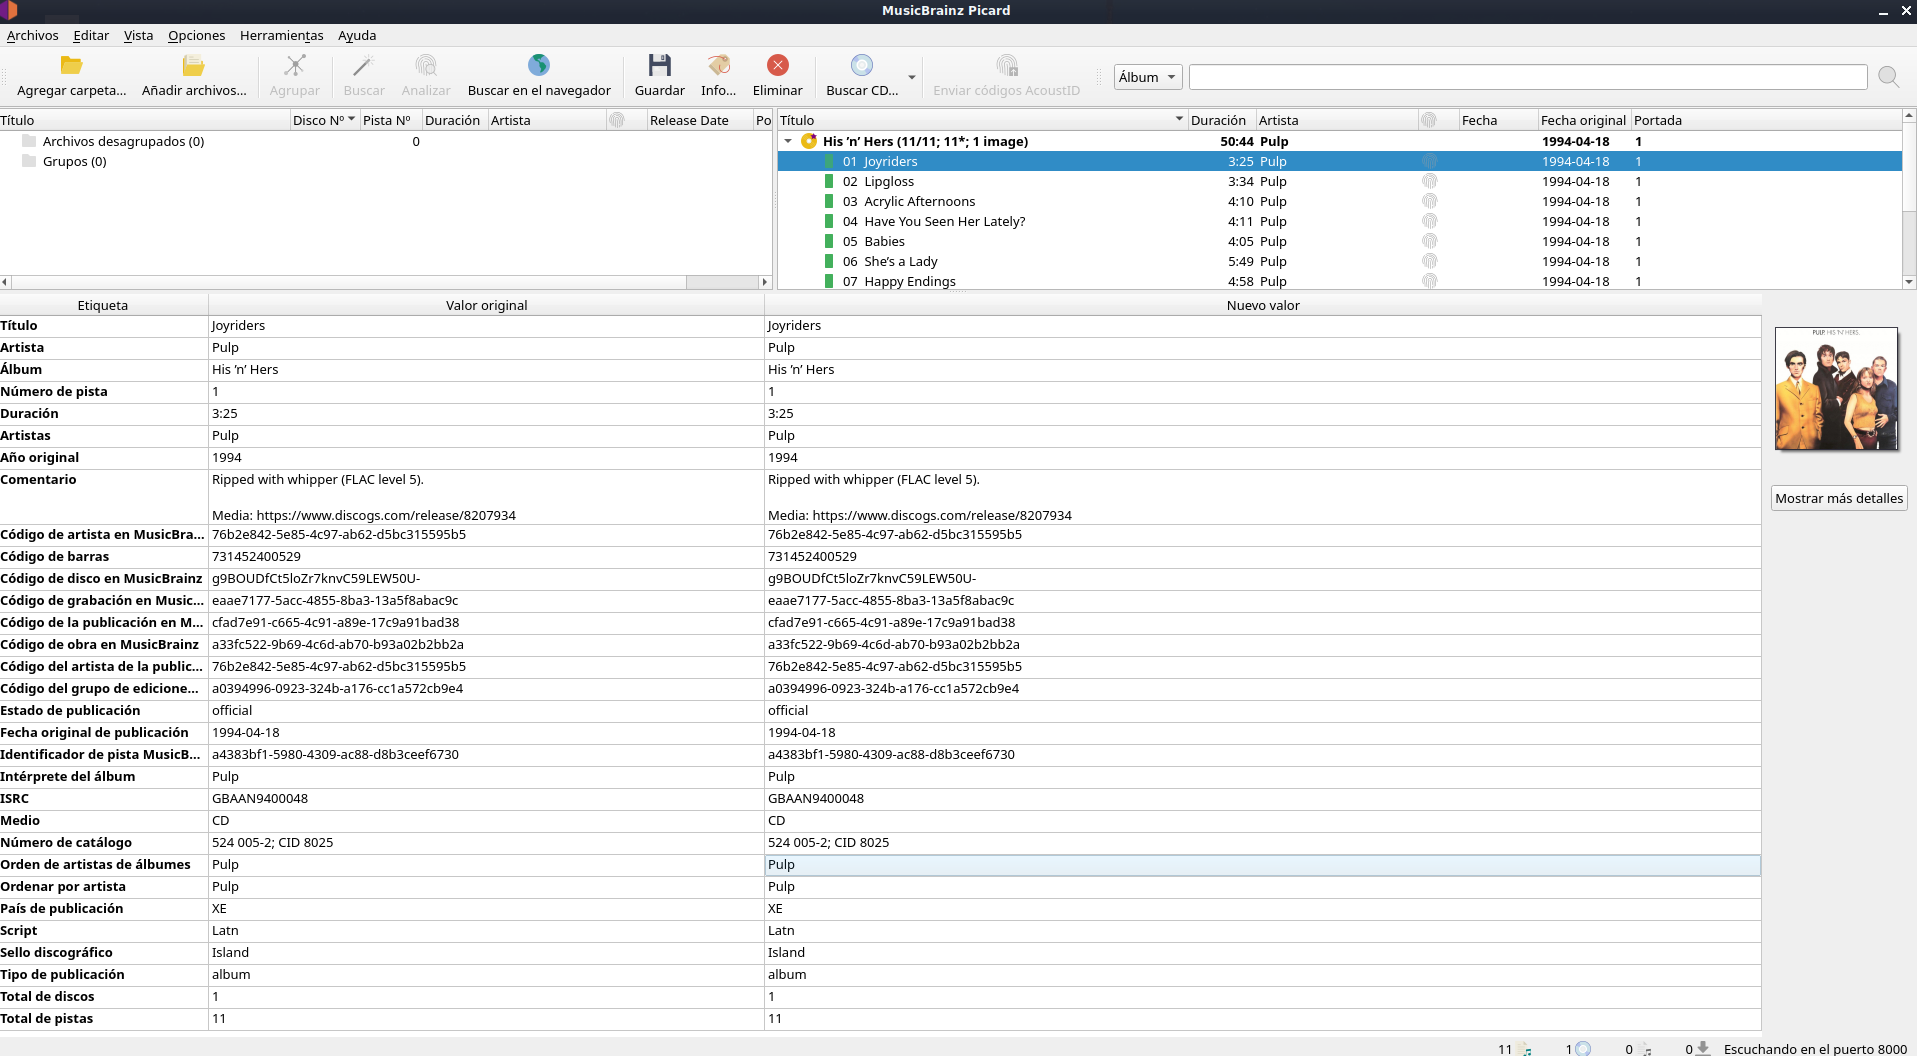Click the His 'n' Hers cover art thumbnail
This screenshot has height=1056, width=1917.
[x=1836, y=388]
